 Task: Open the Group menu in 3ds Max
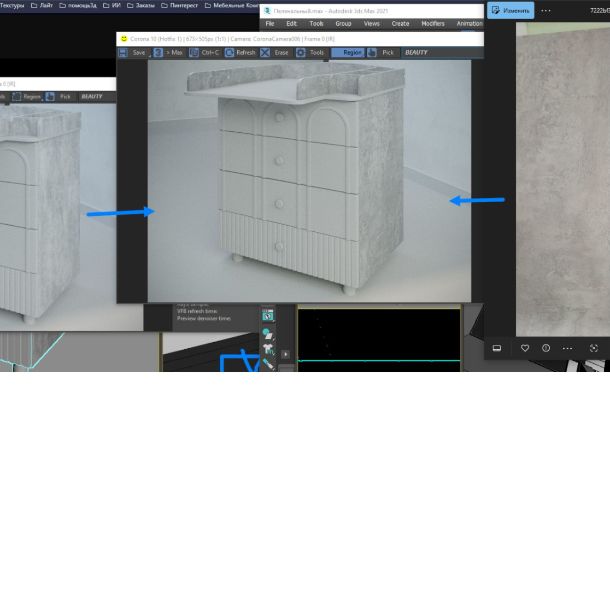tap(343, 23)
